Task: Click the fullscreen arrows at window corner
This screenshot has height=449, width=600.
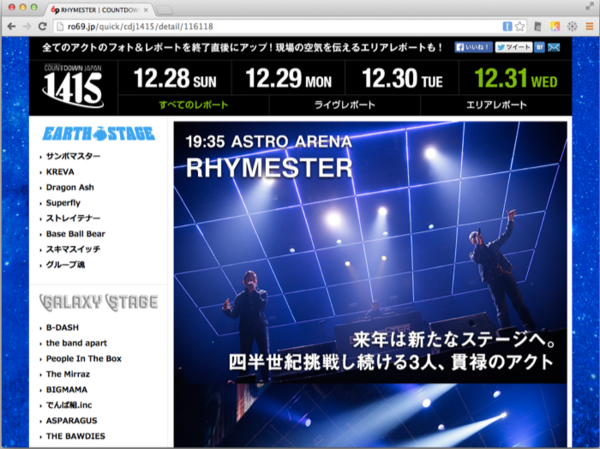Action: (589, 6)
